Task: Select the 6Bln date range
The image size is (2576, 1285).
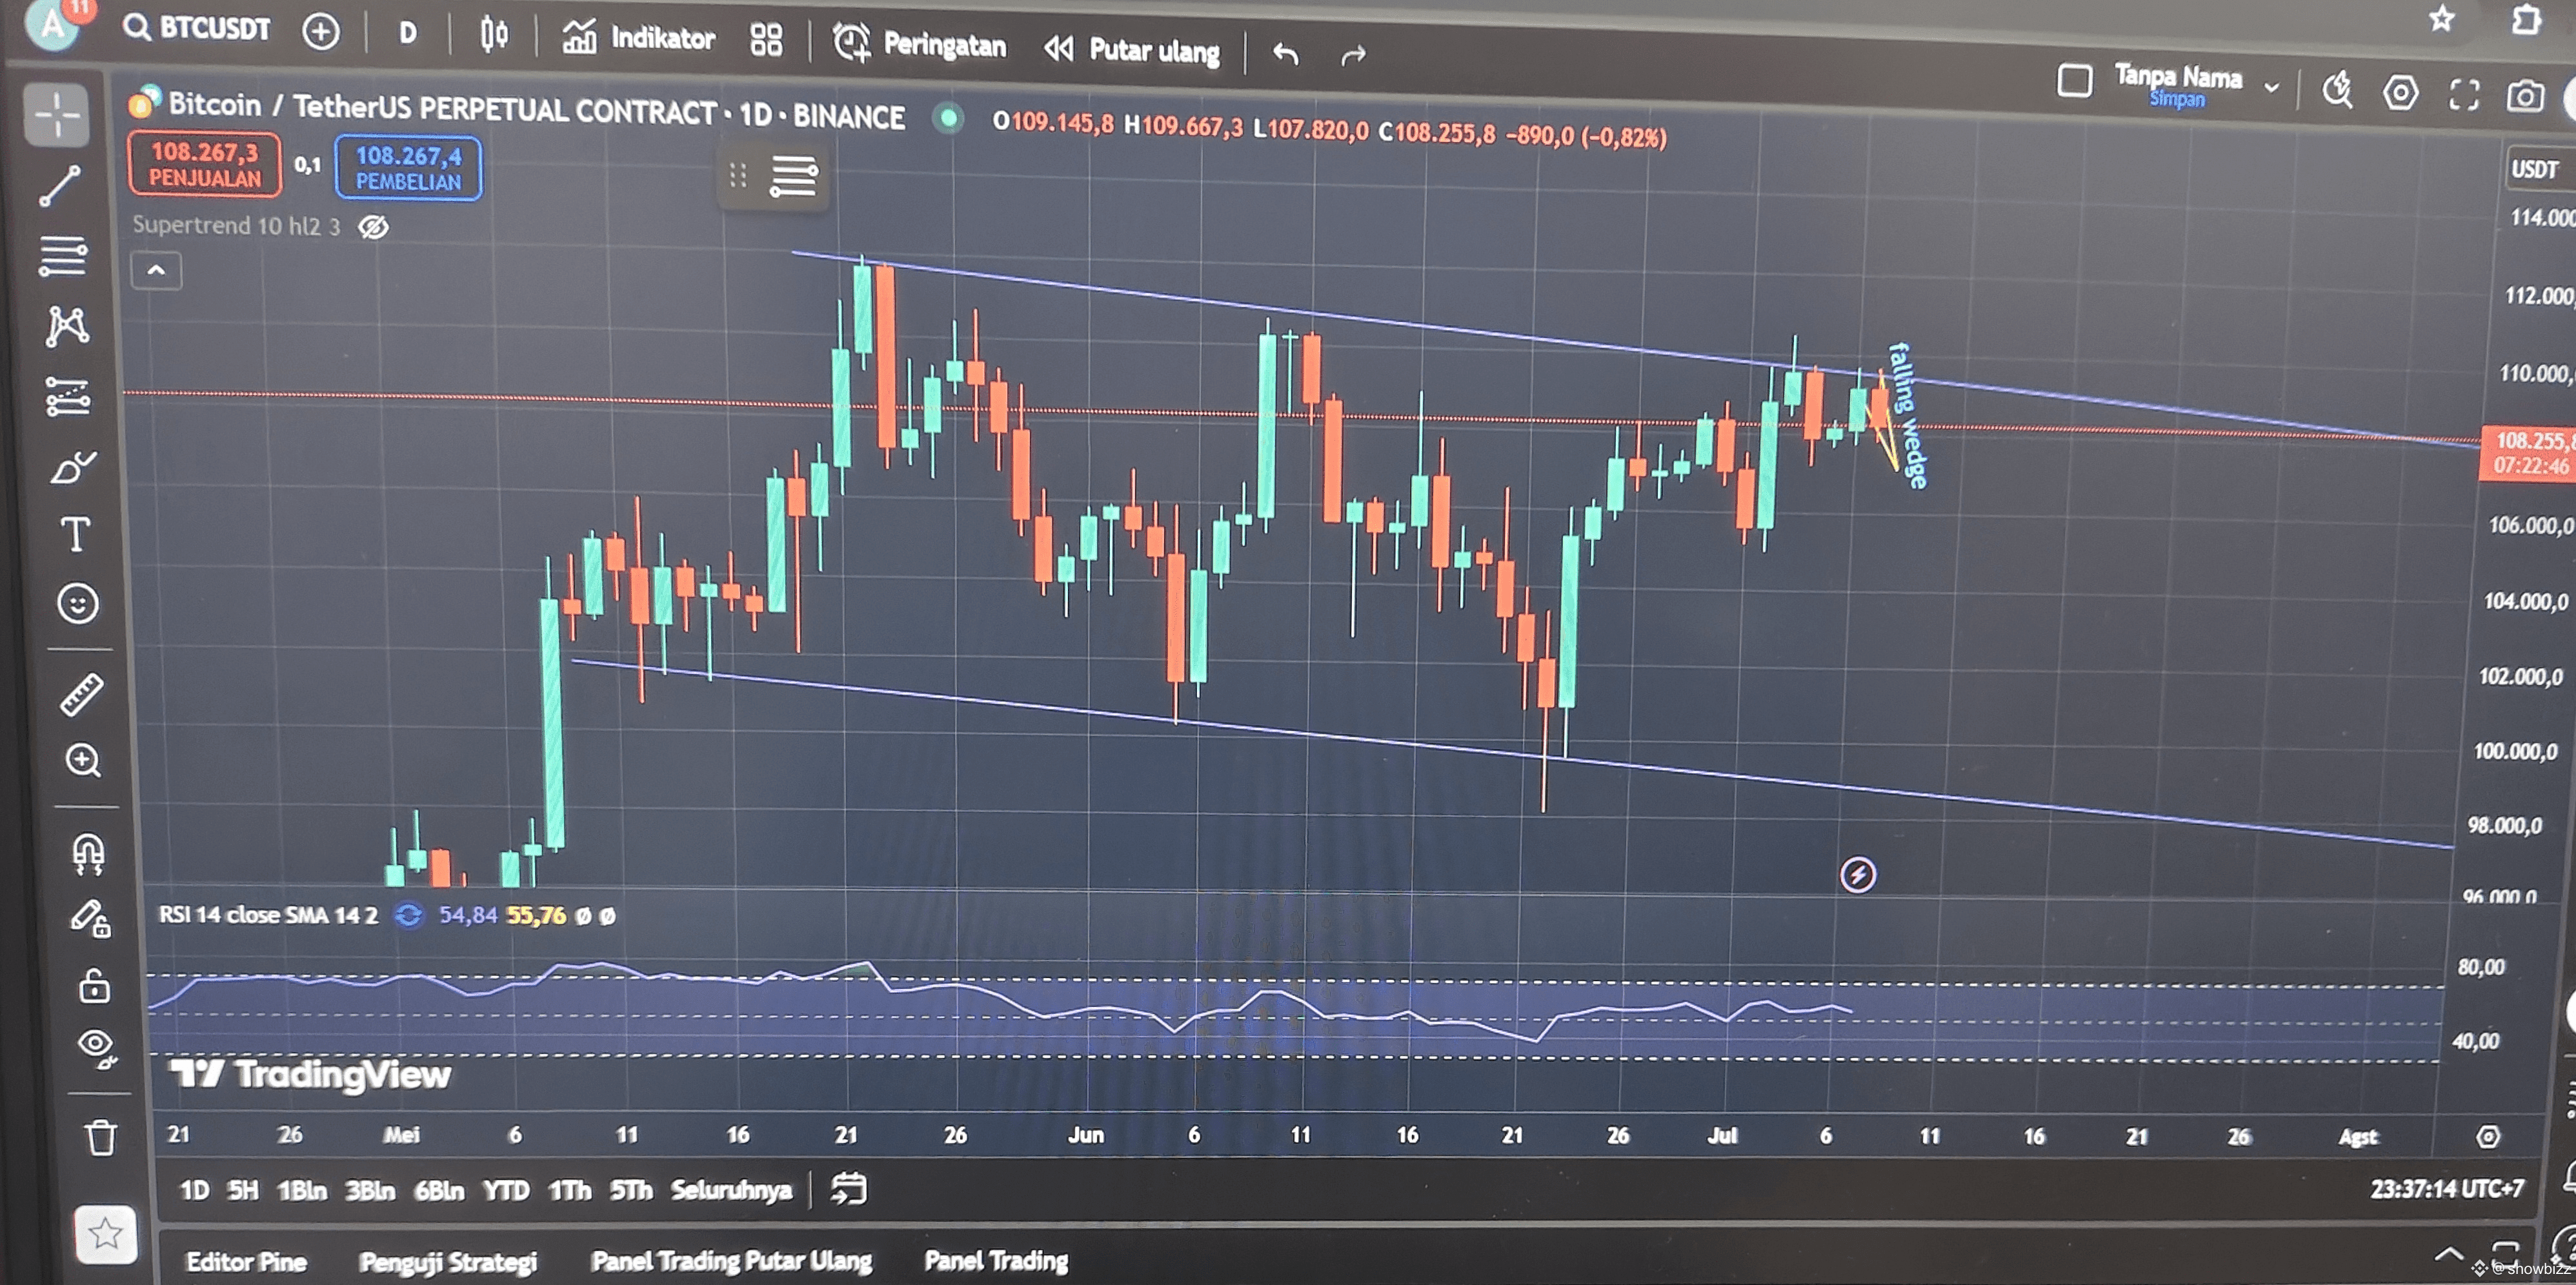Action: click(439, 1190)
